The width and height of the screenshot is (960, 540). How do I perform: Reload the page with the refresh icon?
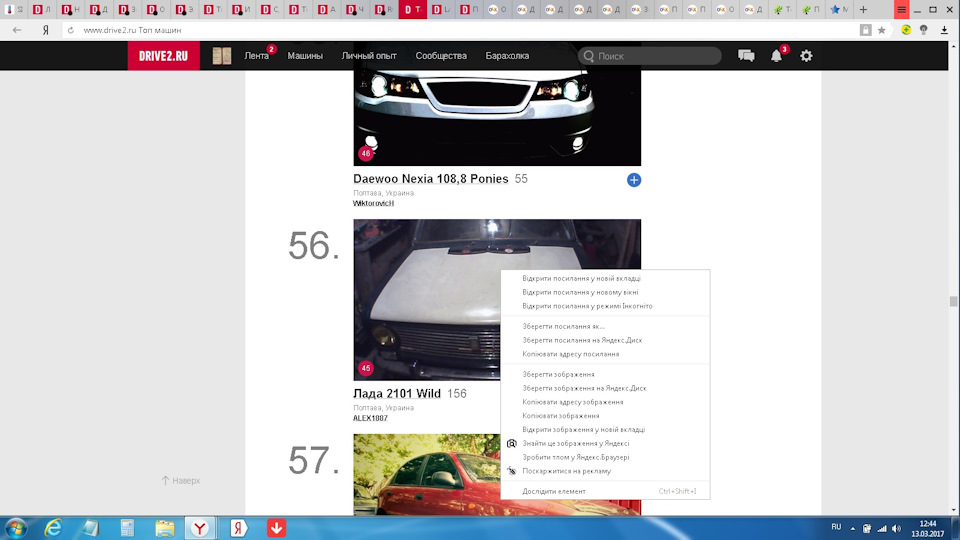point(70,30)
